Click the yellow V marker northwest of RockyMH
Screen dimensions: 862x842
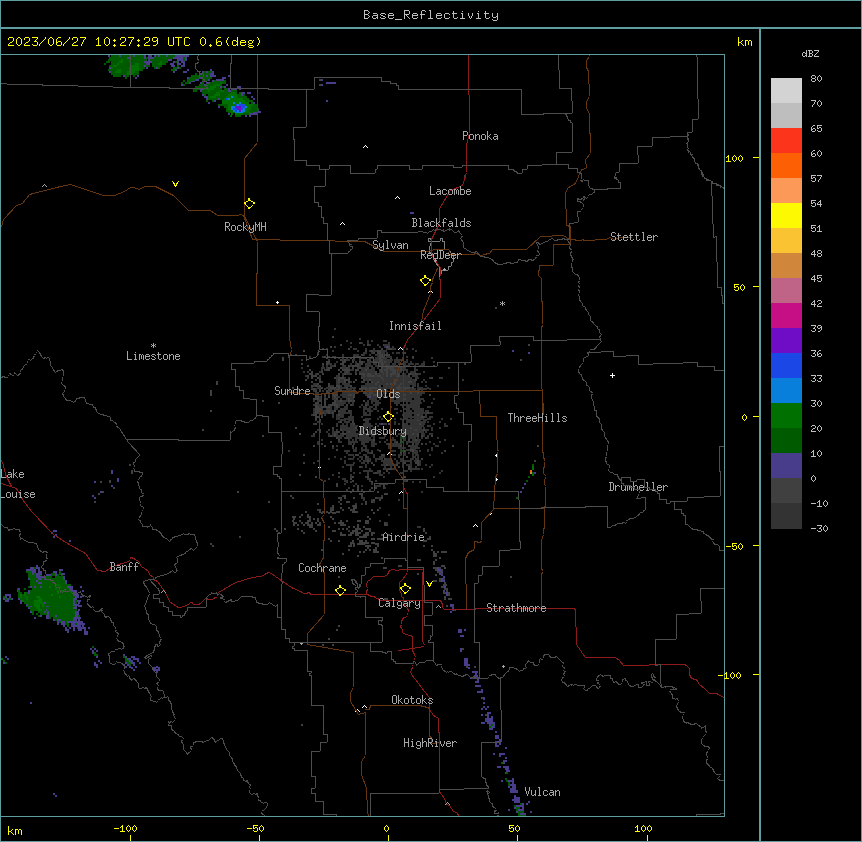pos(175,184)
